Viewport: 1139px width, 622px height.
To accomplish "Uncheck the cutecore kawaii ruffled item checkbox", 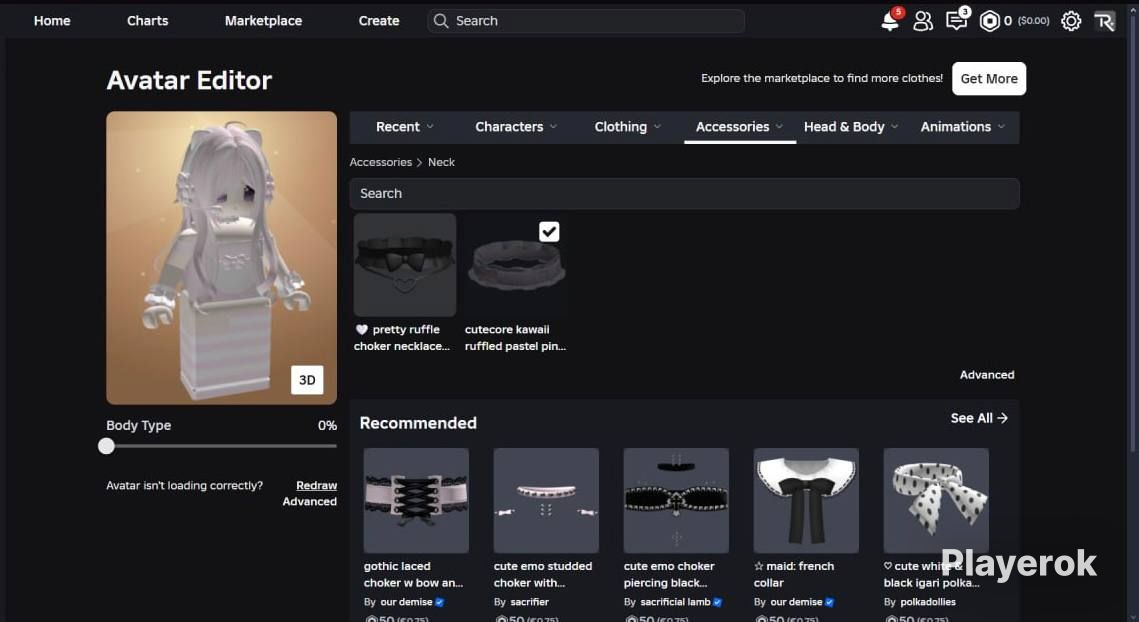I will click(x=549, y=232).
